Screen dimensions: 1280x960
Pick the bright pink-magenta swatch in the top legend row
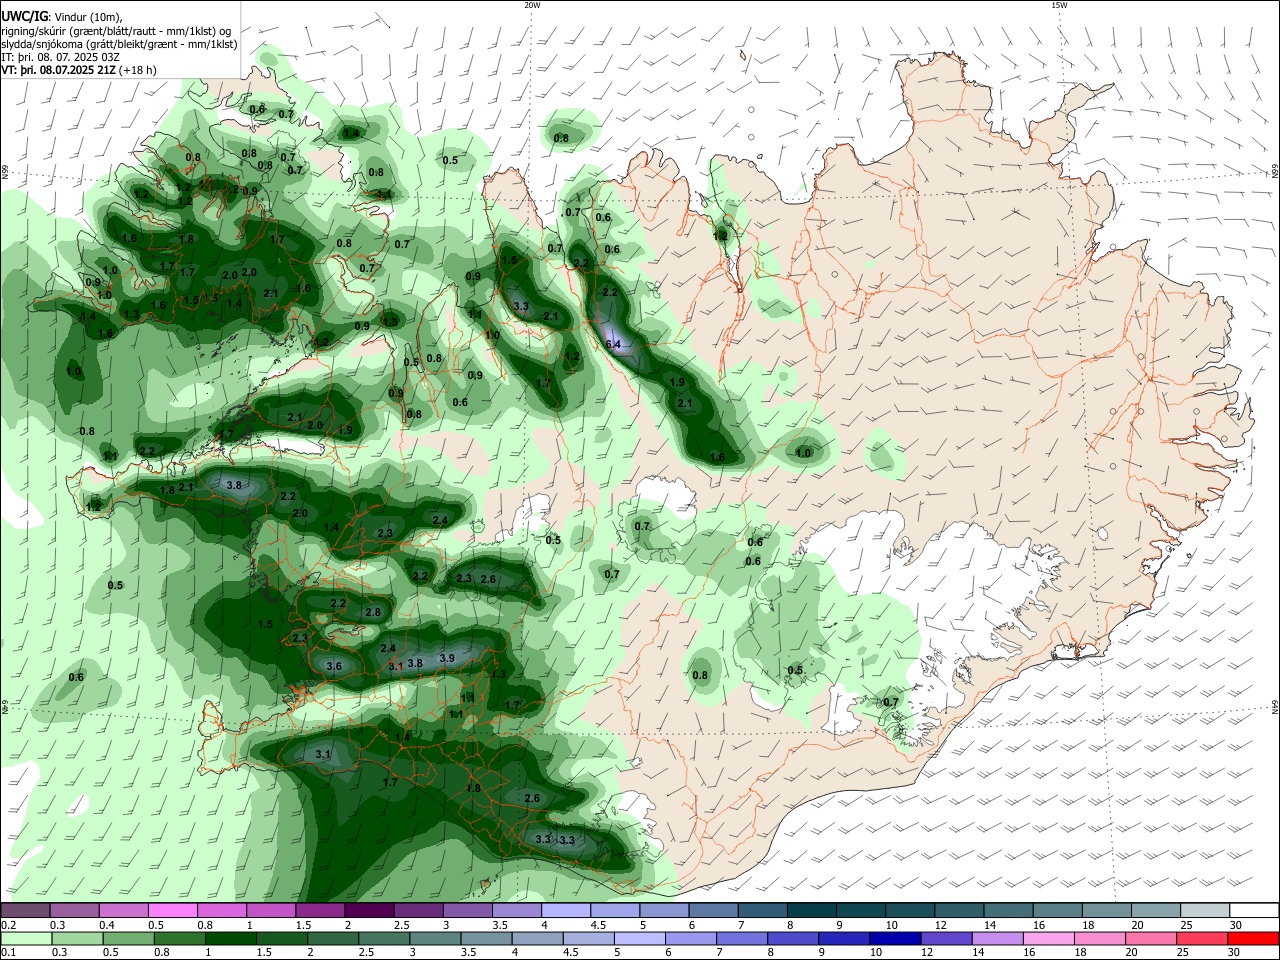(172, 910)
